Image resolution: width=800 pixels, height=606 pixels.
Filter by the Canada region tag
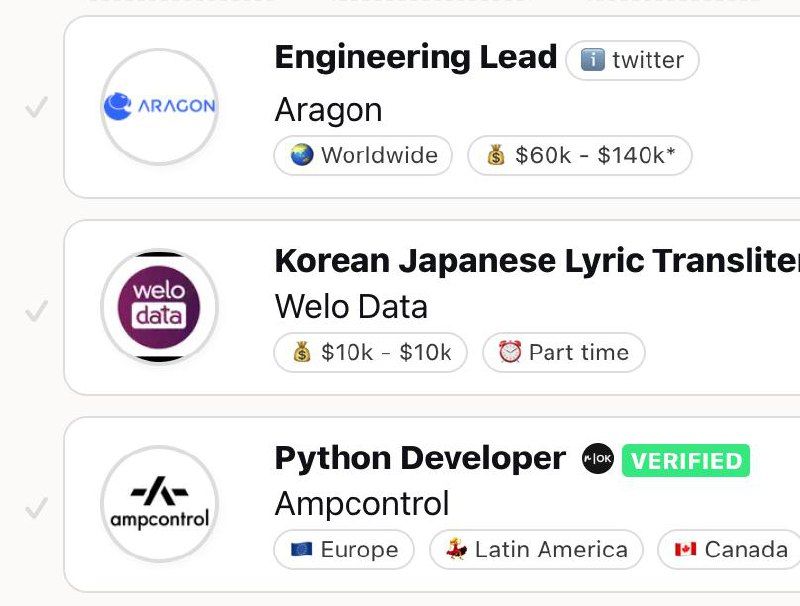click(x=730, y=549)
